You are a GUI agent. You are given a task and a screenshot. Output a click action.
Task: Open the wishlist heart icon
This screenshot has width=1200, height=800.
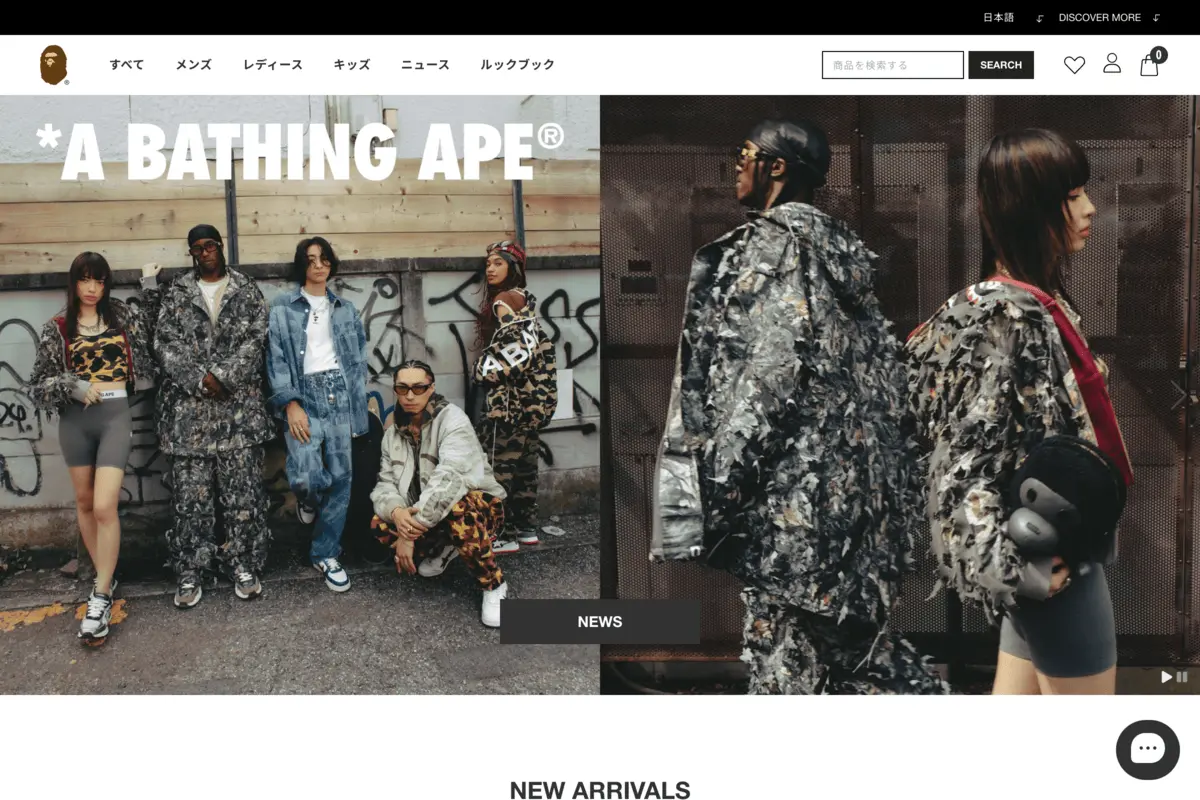(x=1074, y=65)
